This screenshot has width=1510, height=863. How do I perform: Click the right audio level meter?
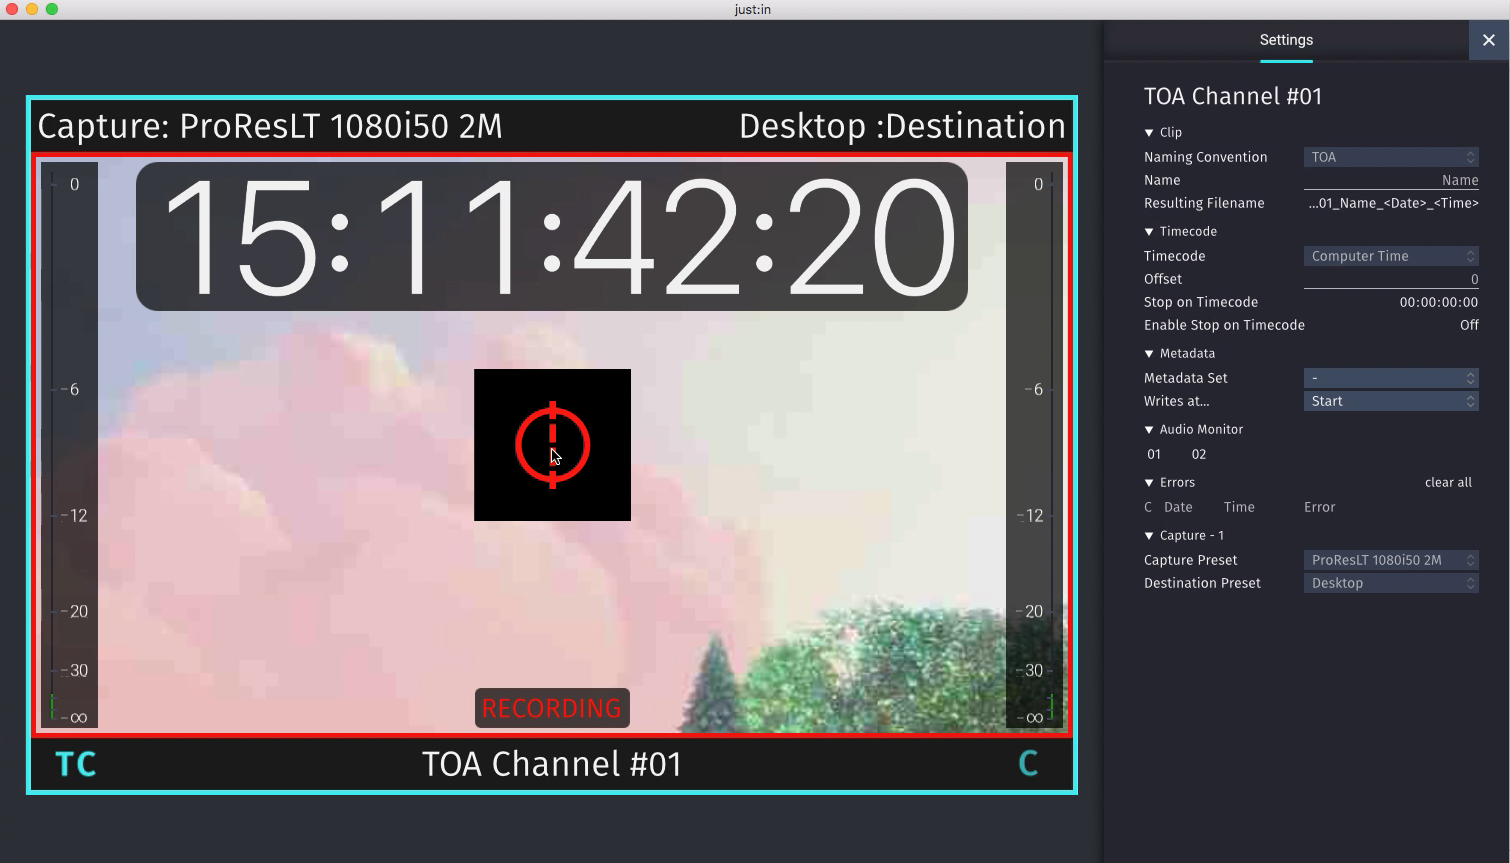[1034, 446]
